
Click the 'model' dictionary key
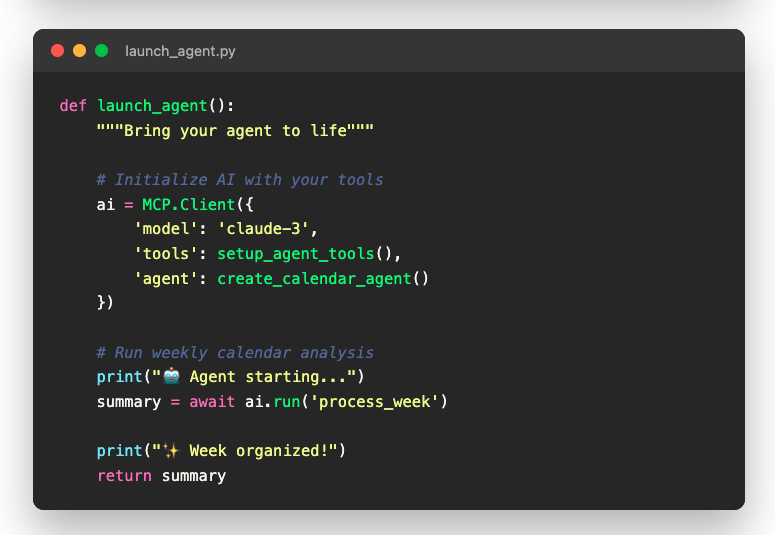(x=166, y=228)
